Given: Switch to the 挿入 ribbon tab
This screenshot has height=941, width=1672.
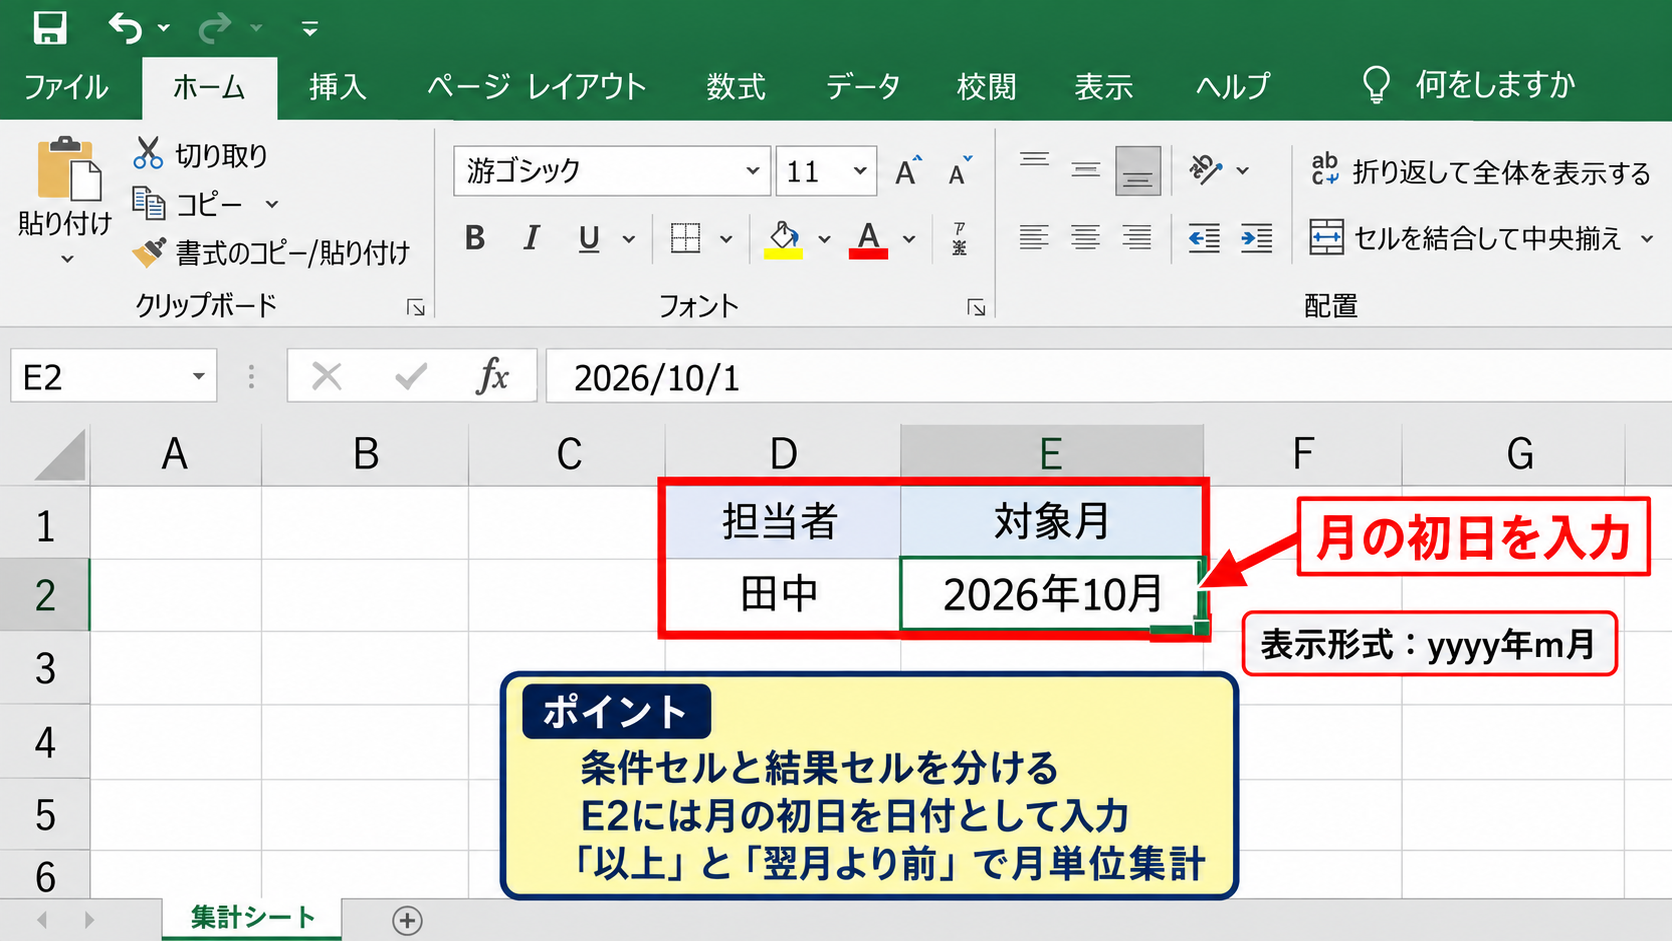Looking at the screenshot, I should pyautogui.click(x=338, y=87).
